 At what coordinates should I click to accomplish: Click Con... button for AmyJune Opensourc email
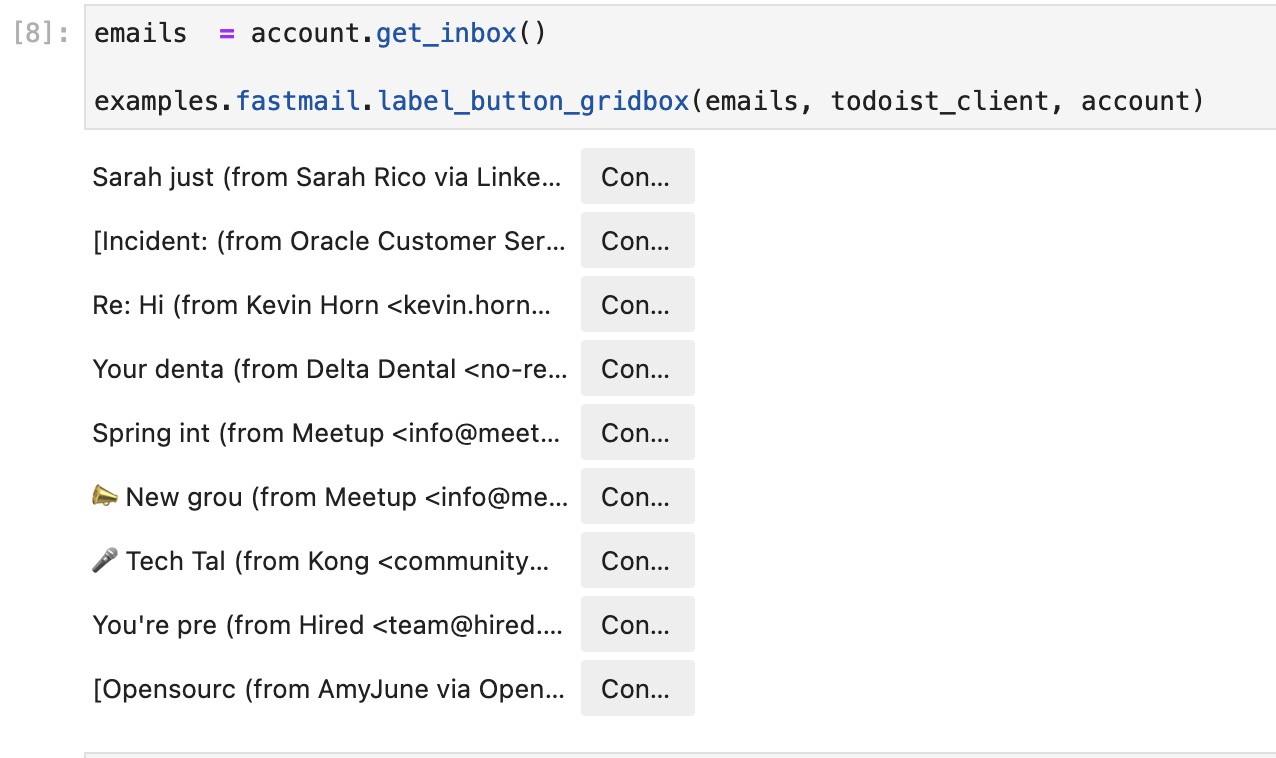coord(637,689)
